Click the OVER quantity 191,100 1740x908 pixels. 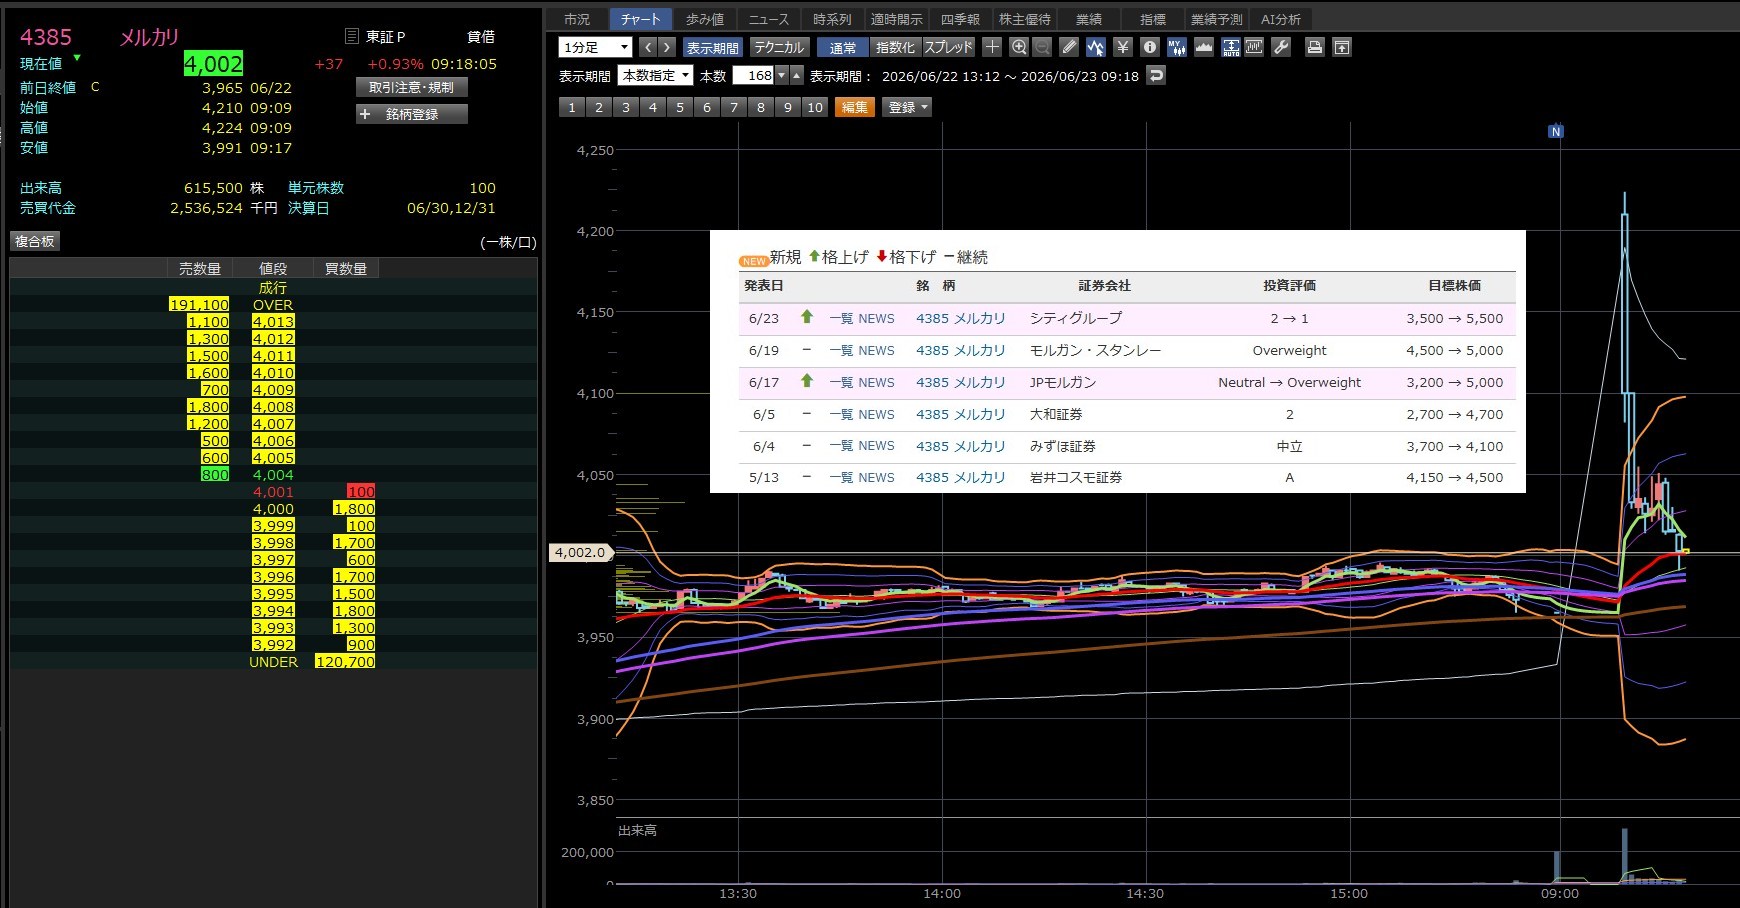click(199, 305)
